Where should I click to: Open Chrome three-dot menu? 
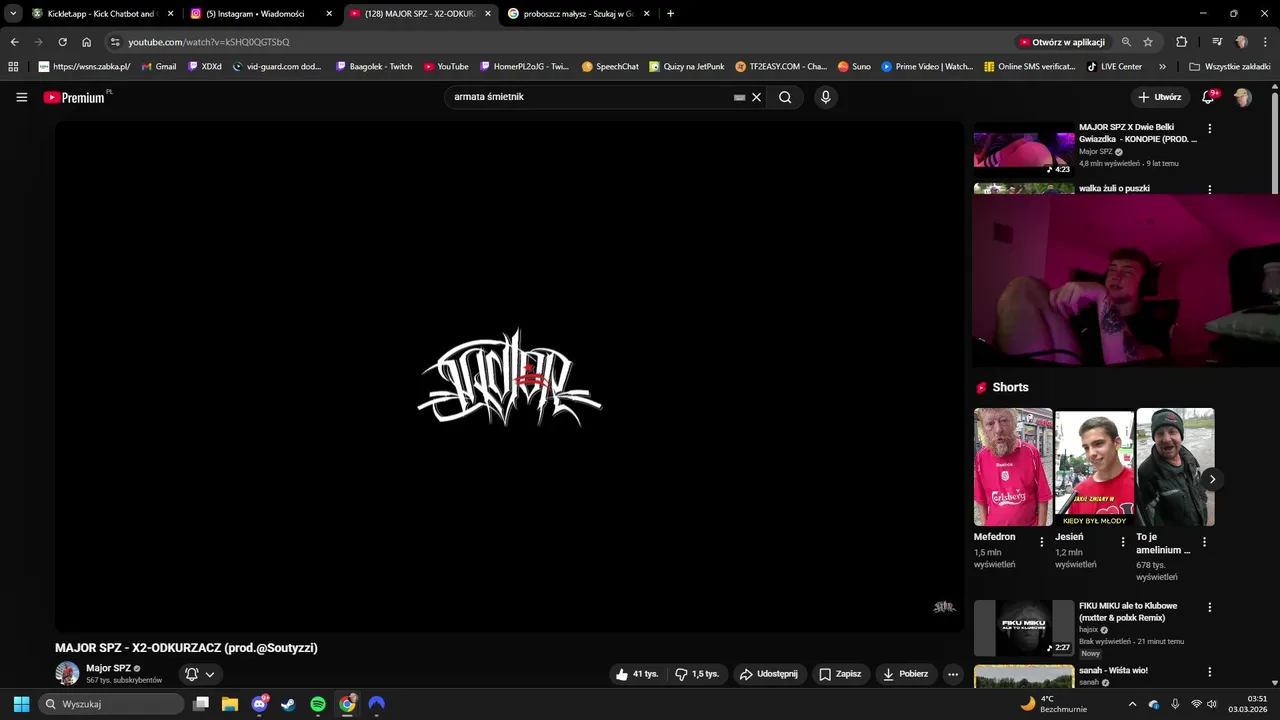tap(1265, 42)
